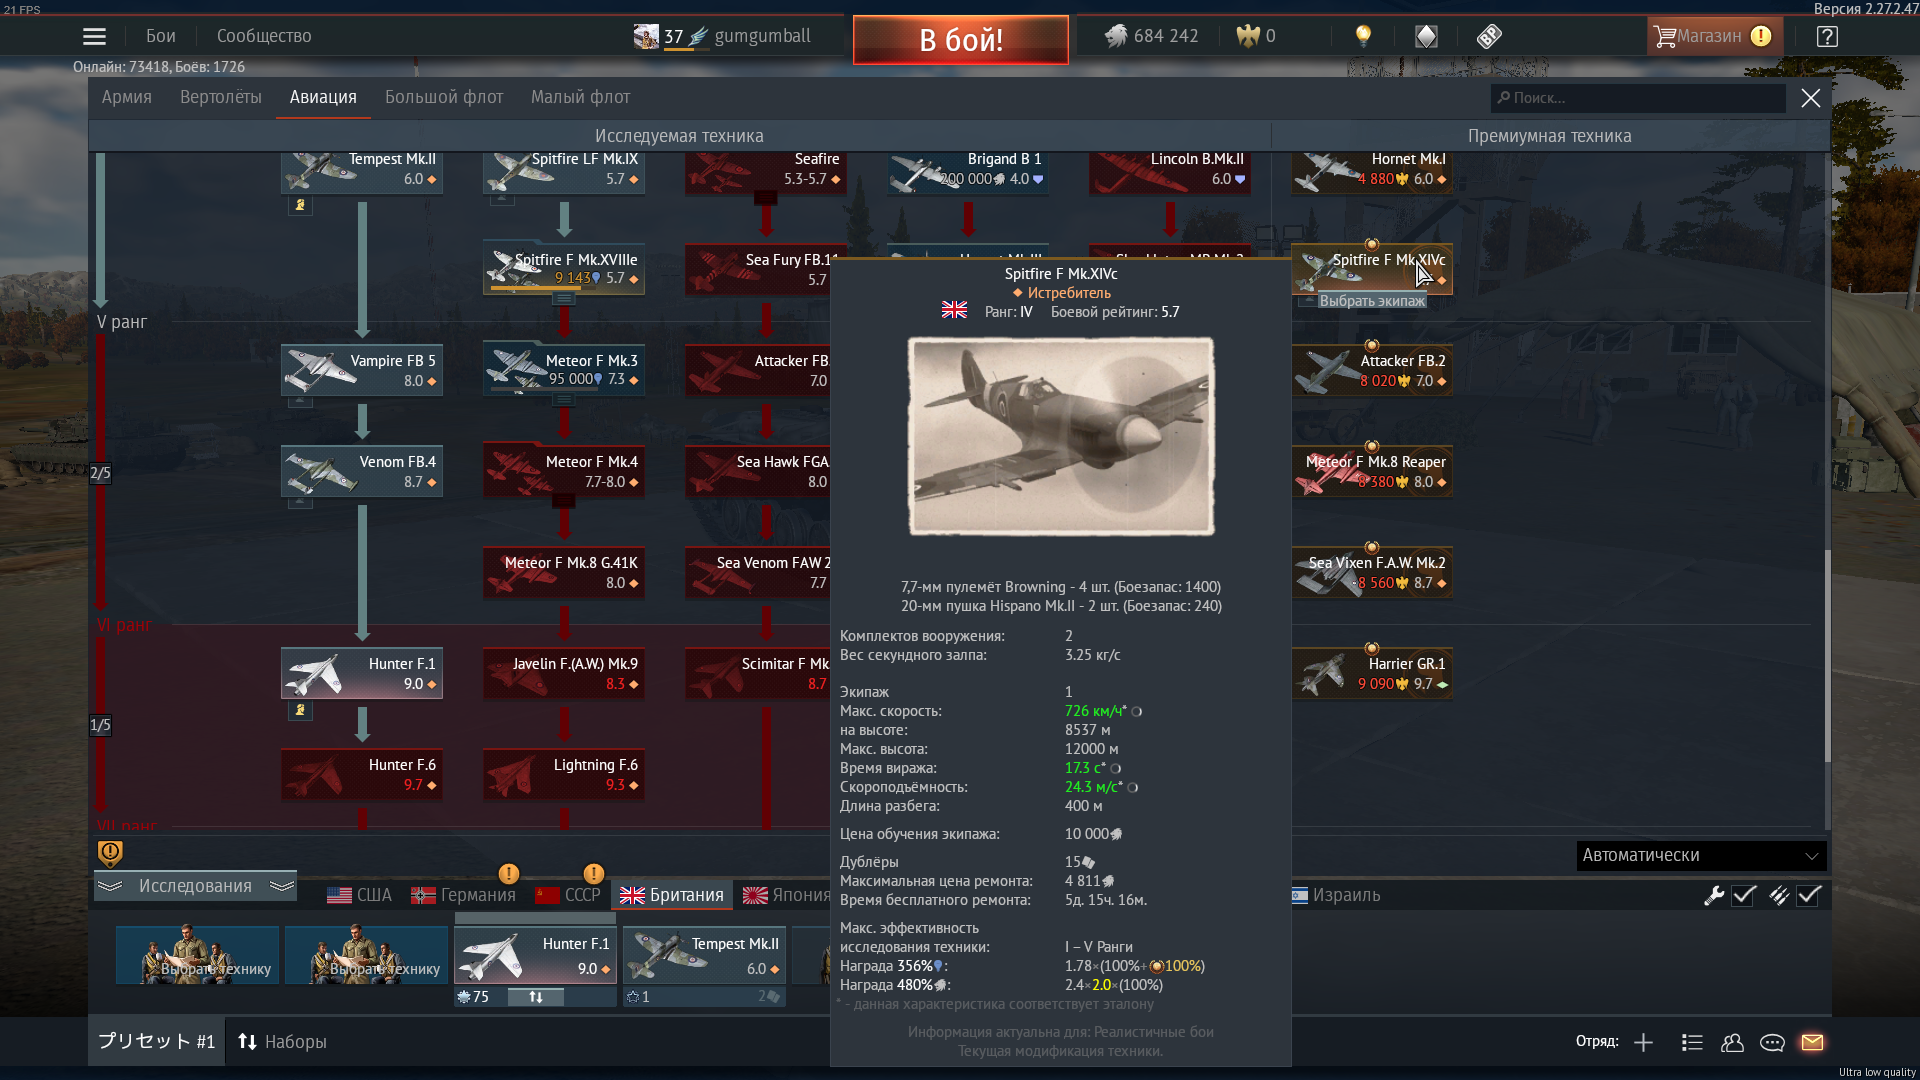This screenshot has height=1080, width=1920.
Task: Open the プリセット #1 preset selector
Action: (157, 1042)
